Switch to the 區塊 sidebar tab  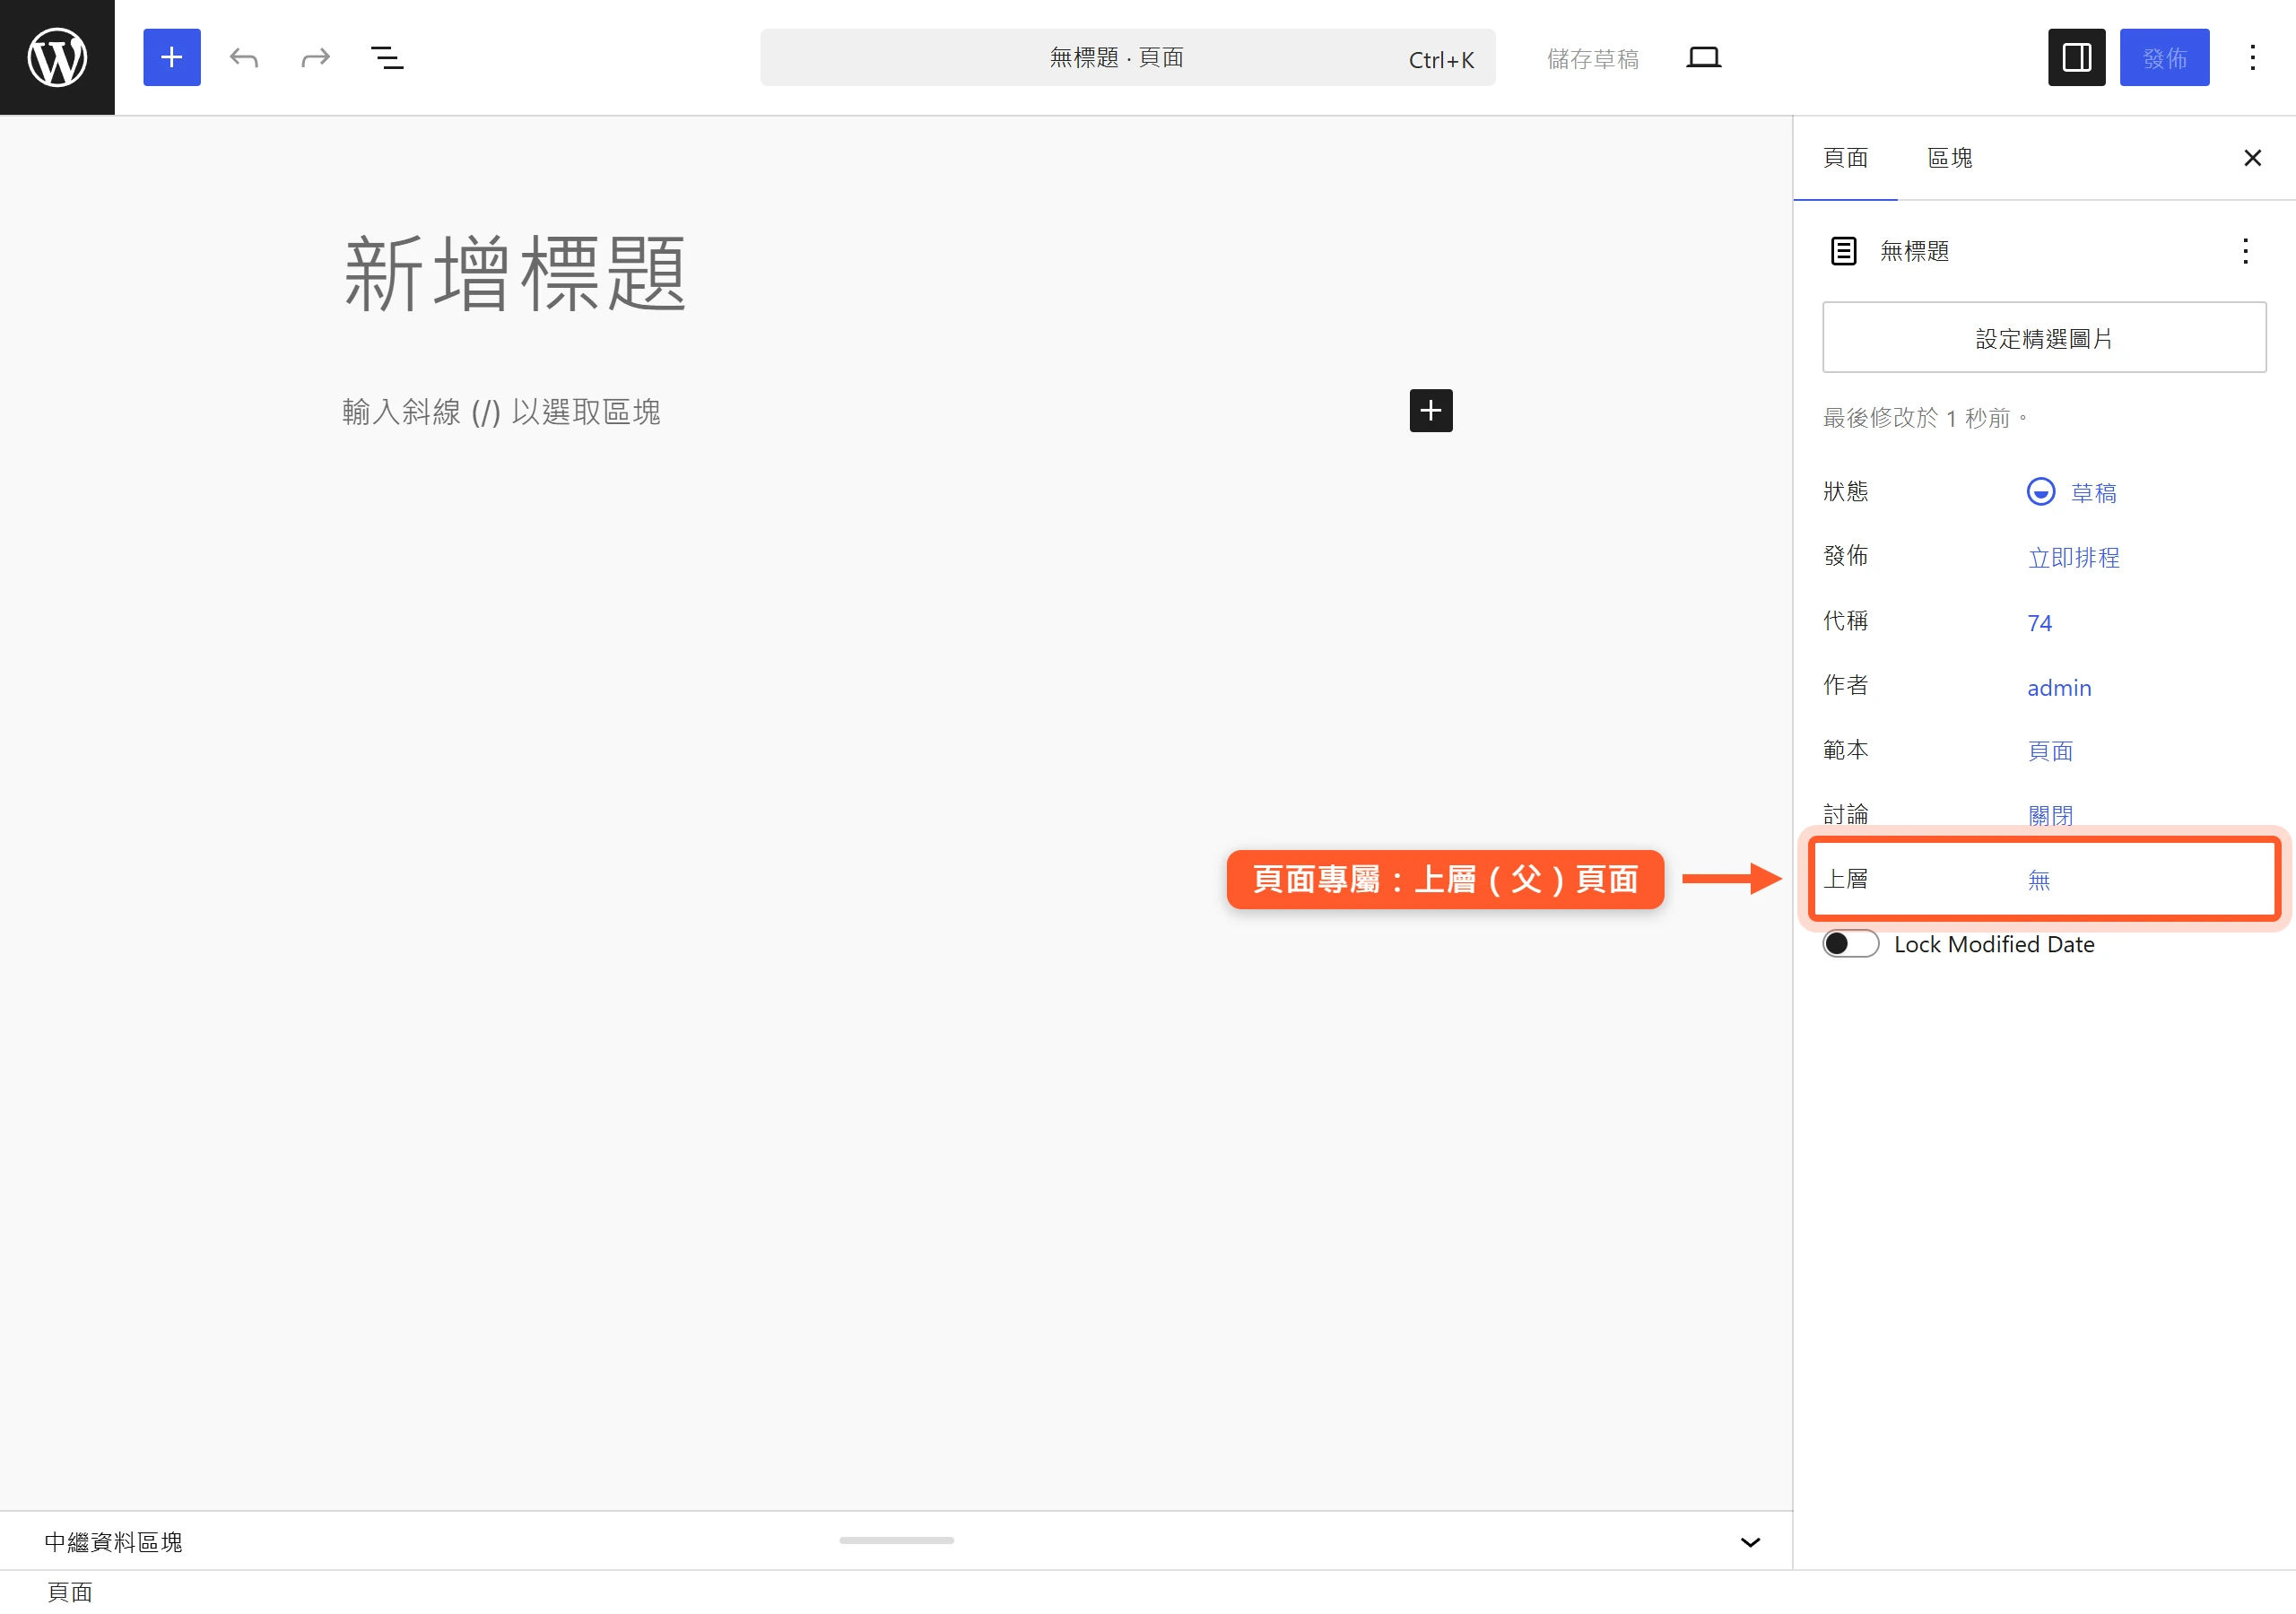[1949, 158]
